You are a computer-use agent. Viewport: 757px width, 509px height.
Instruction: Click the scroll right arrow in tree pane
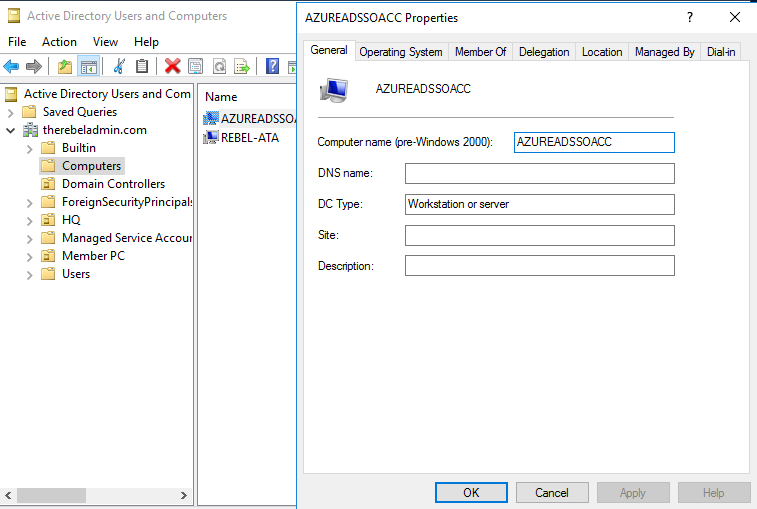[x=184, y=495]
